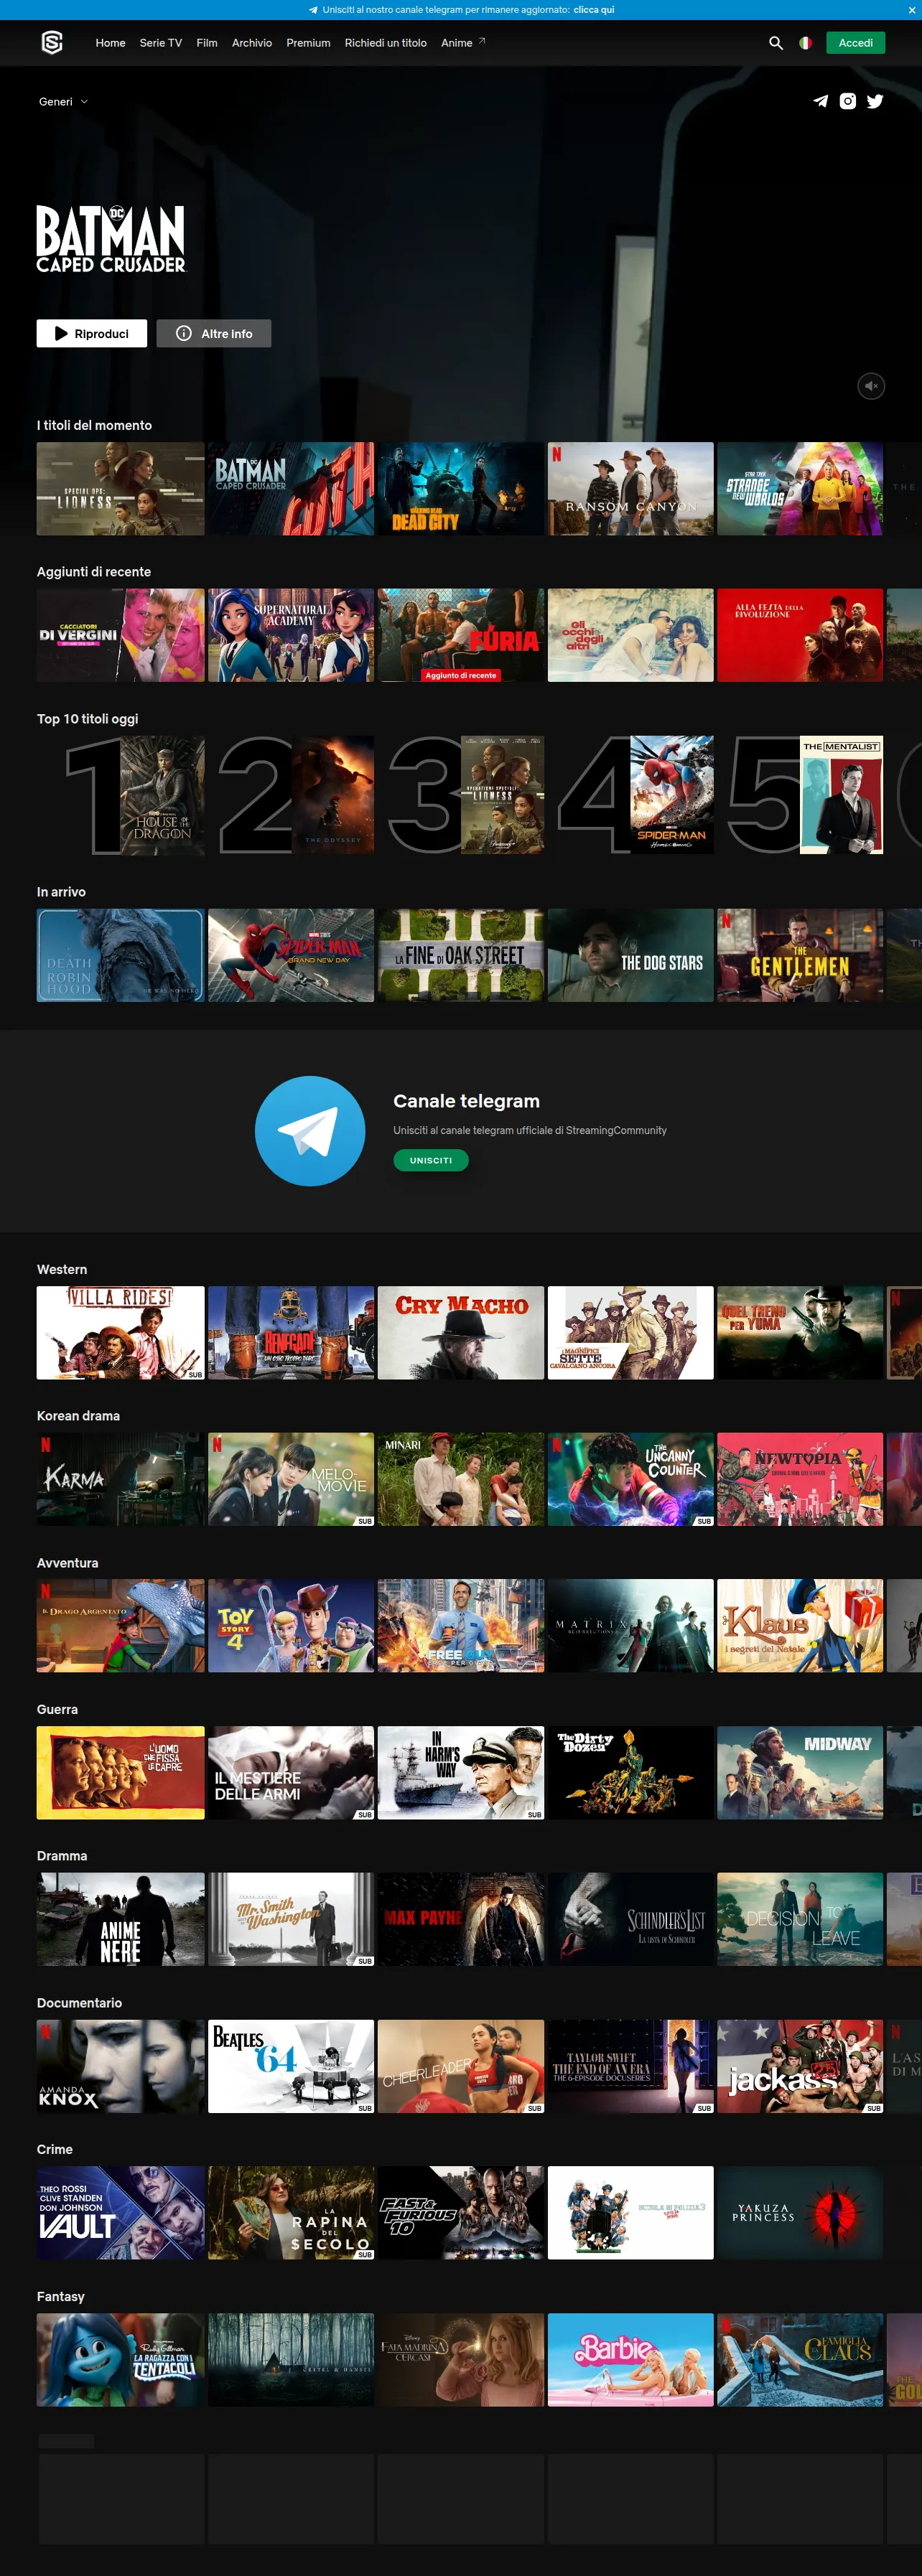Open the Film menu item
The height and width of the screenshot is (2576, 922).
(x=207, y=43)
